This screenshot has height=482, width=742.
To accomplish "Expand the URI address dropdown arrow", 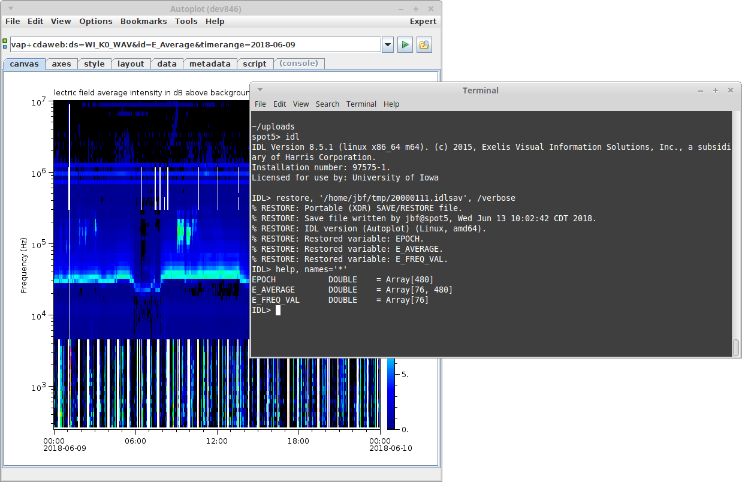I will [388, 45].
